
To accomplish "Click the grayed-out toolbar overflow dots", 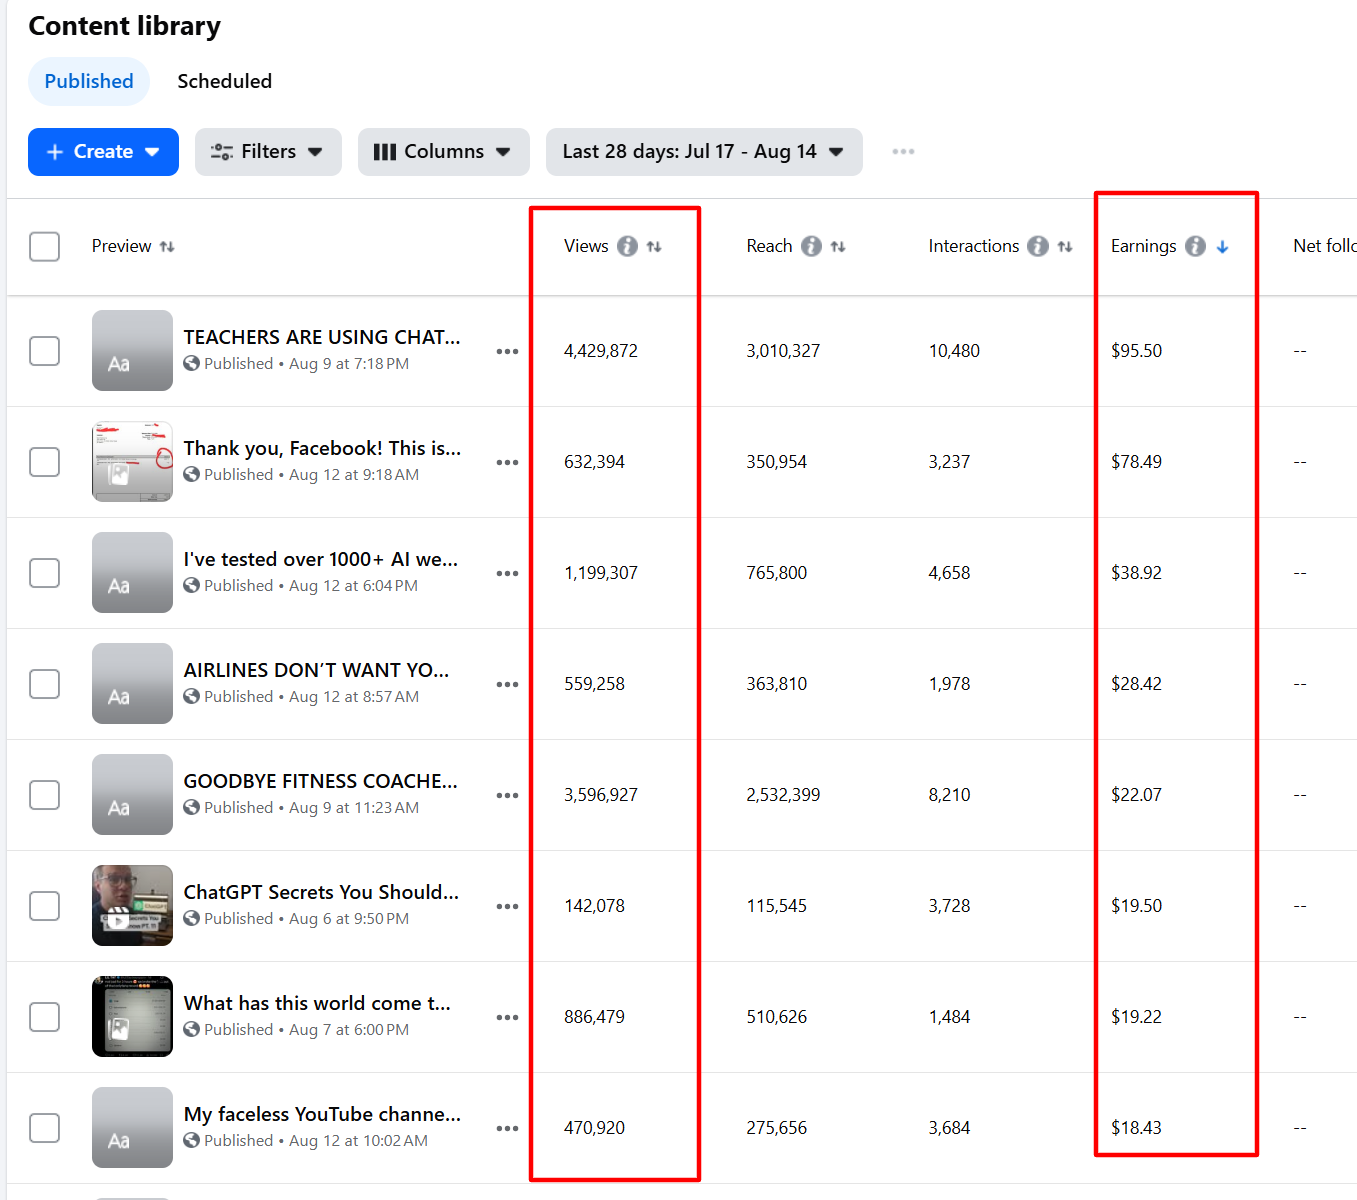I will (x=903, y=152).
